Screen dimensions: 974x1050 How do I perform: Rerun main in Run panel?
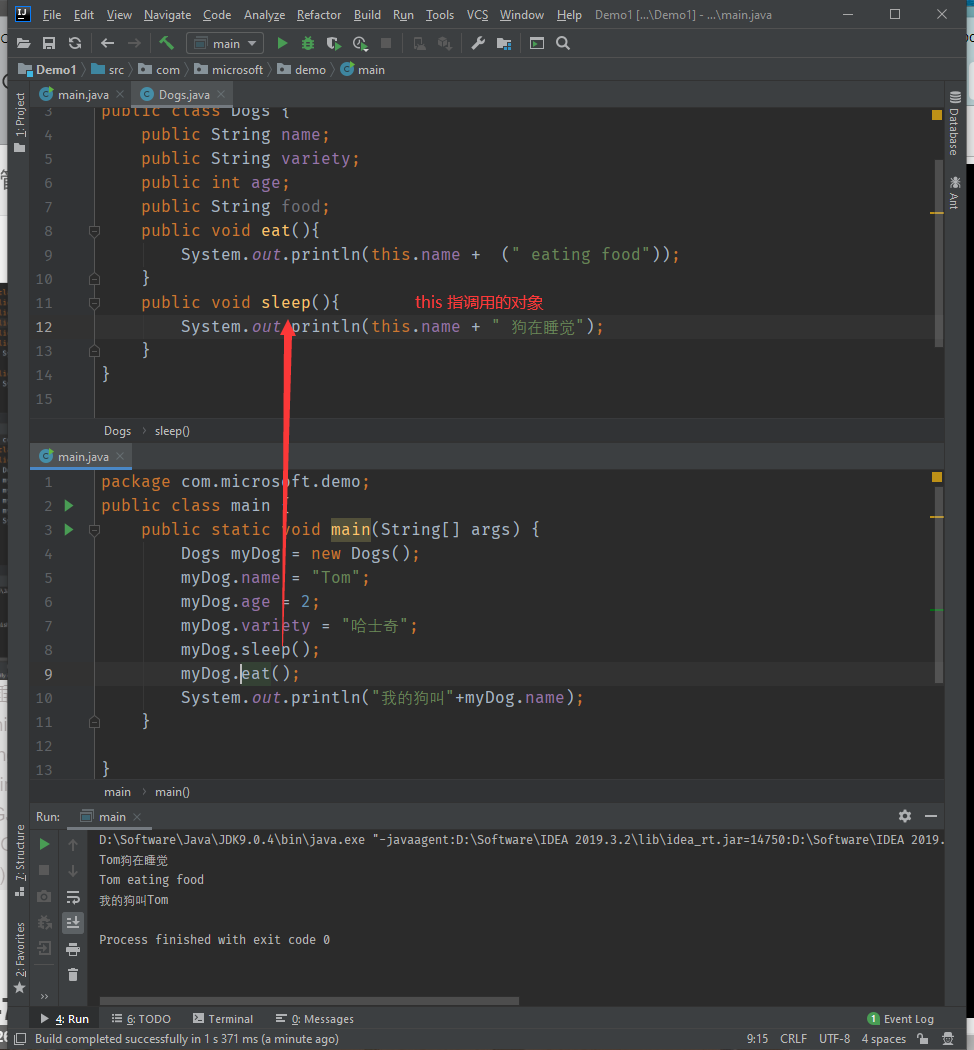pos(44,844)
